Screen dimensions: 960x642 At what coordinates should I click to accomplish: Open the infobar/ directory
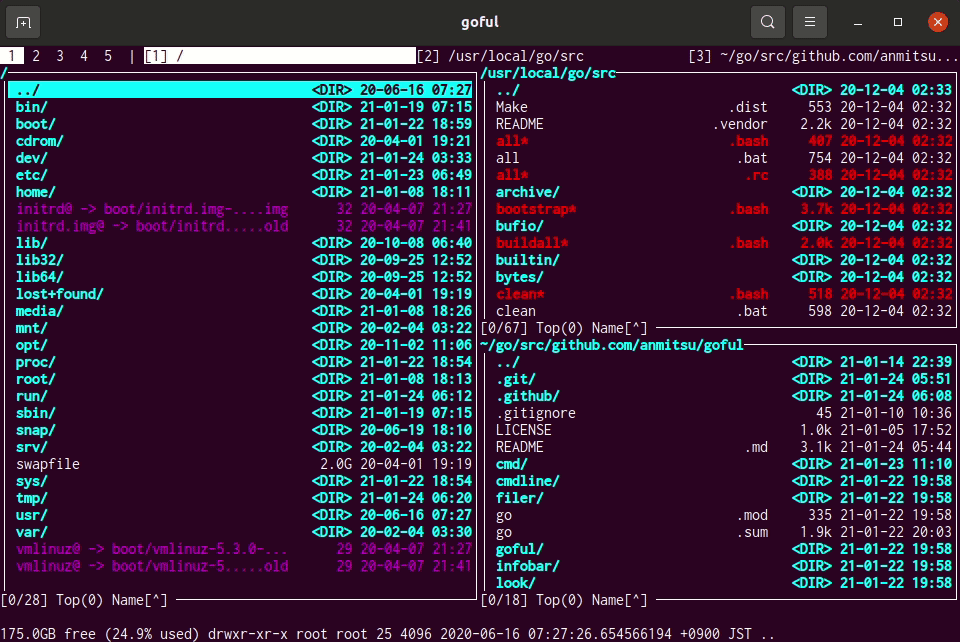click(724, 567)
